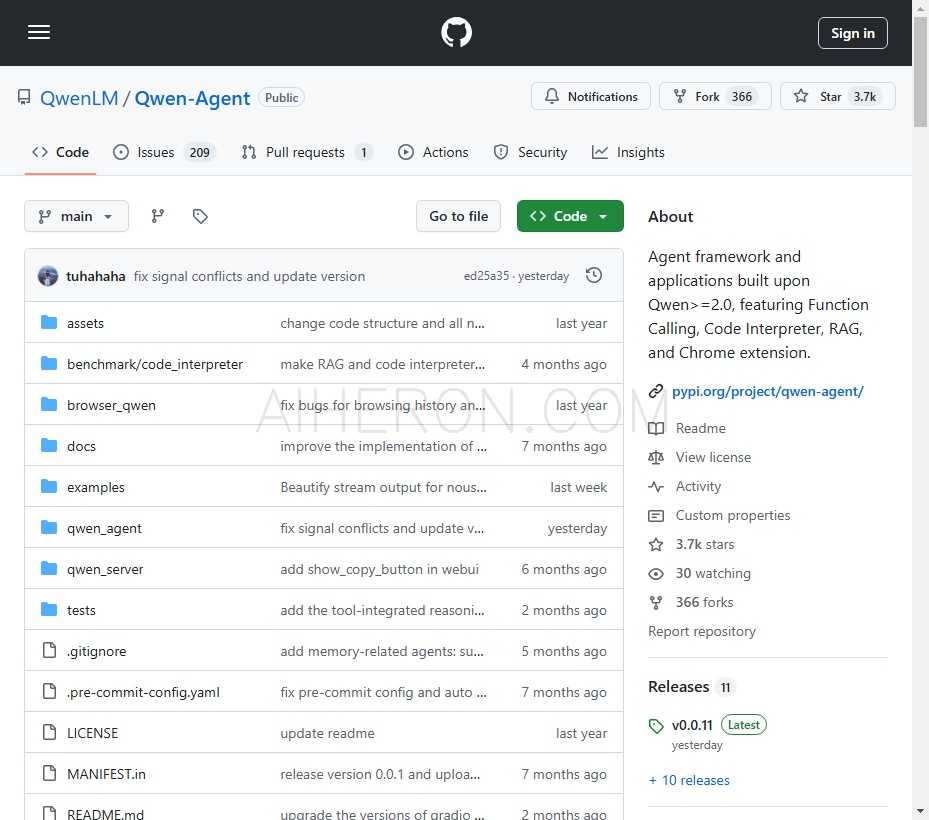Open tuhahaha's profile link

click(95, 277)
